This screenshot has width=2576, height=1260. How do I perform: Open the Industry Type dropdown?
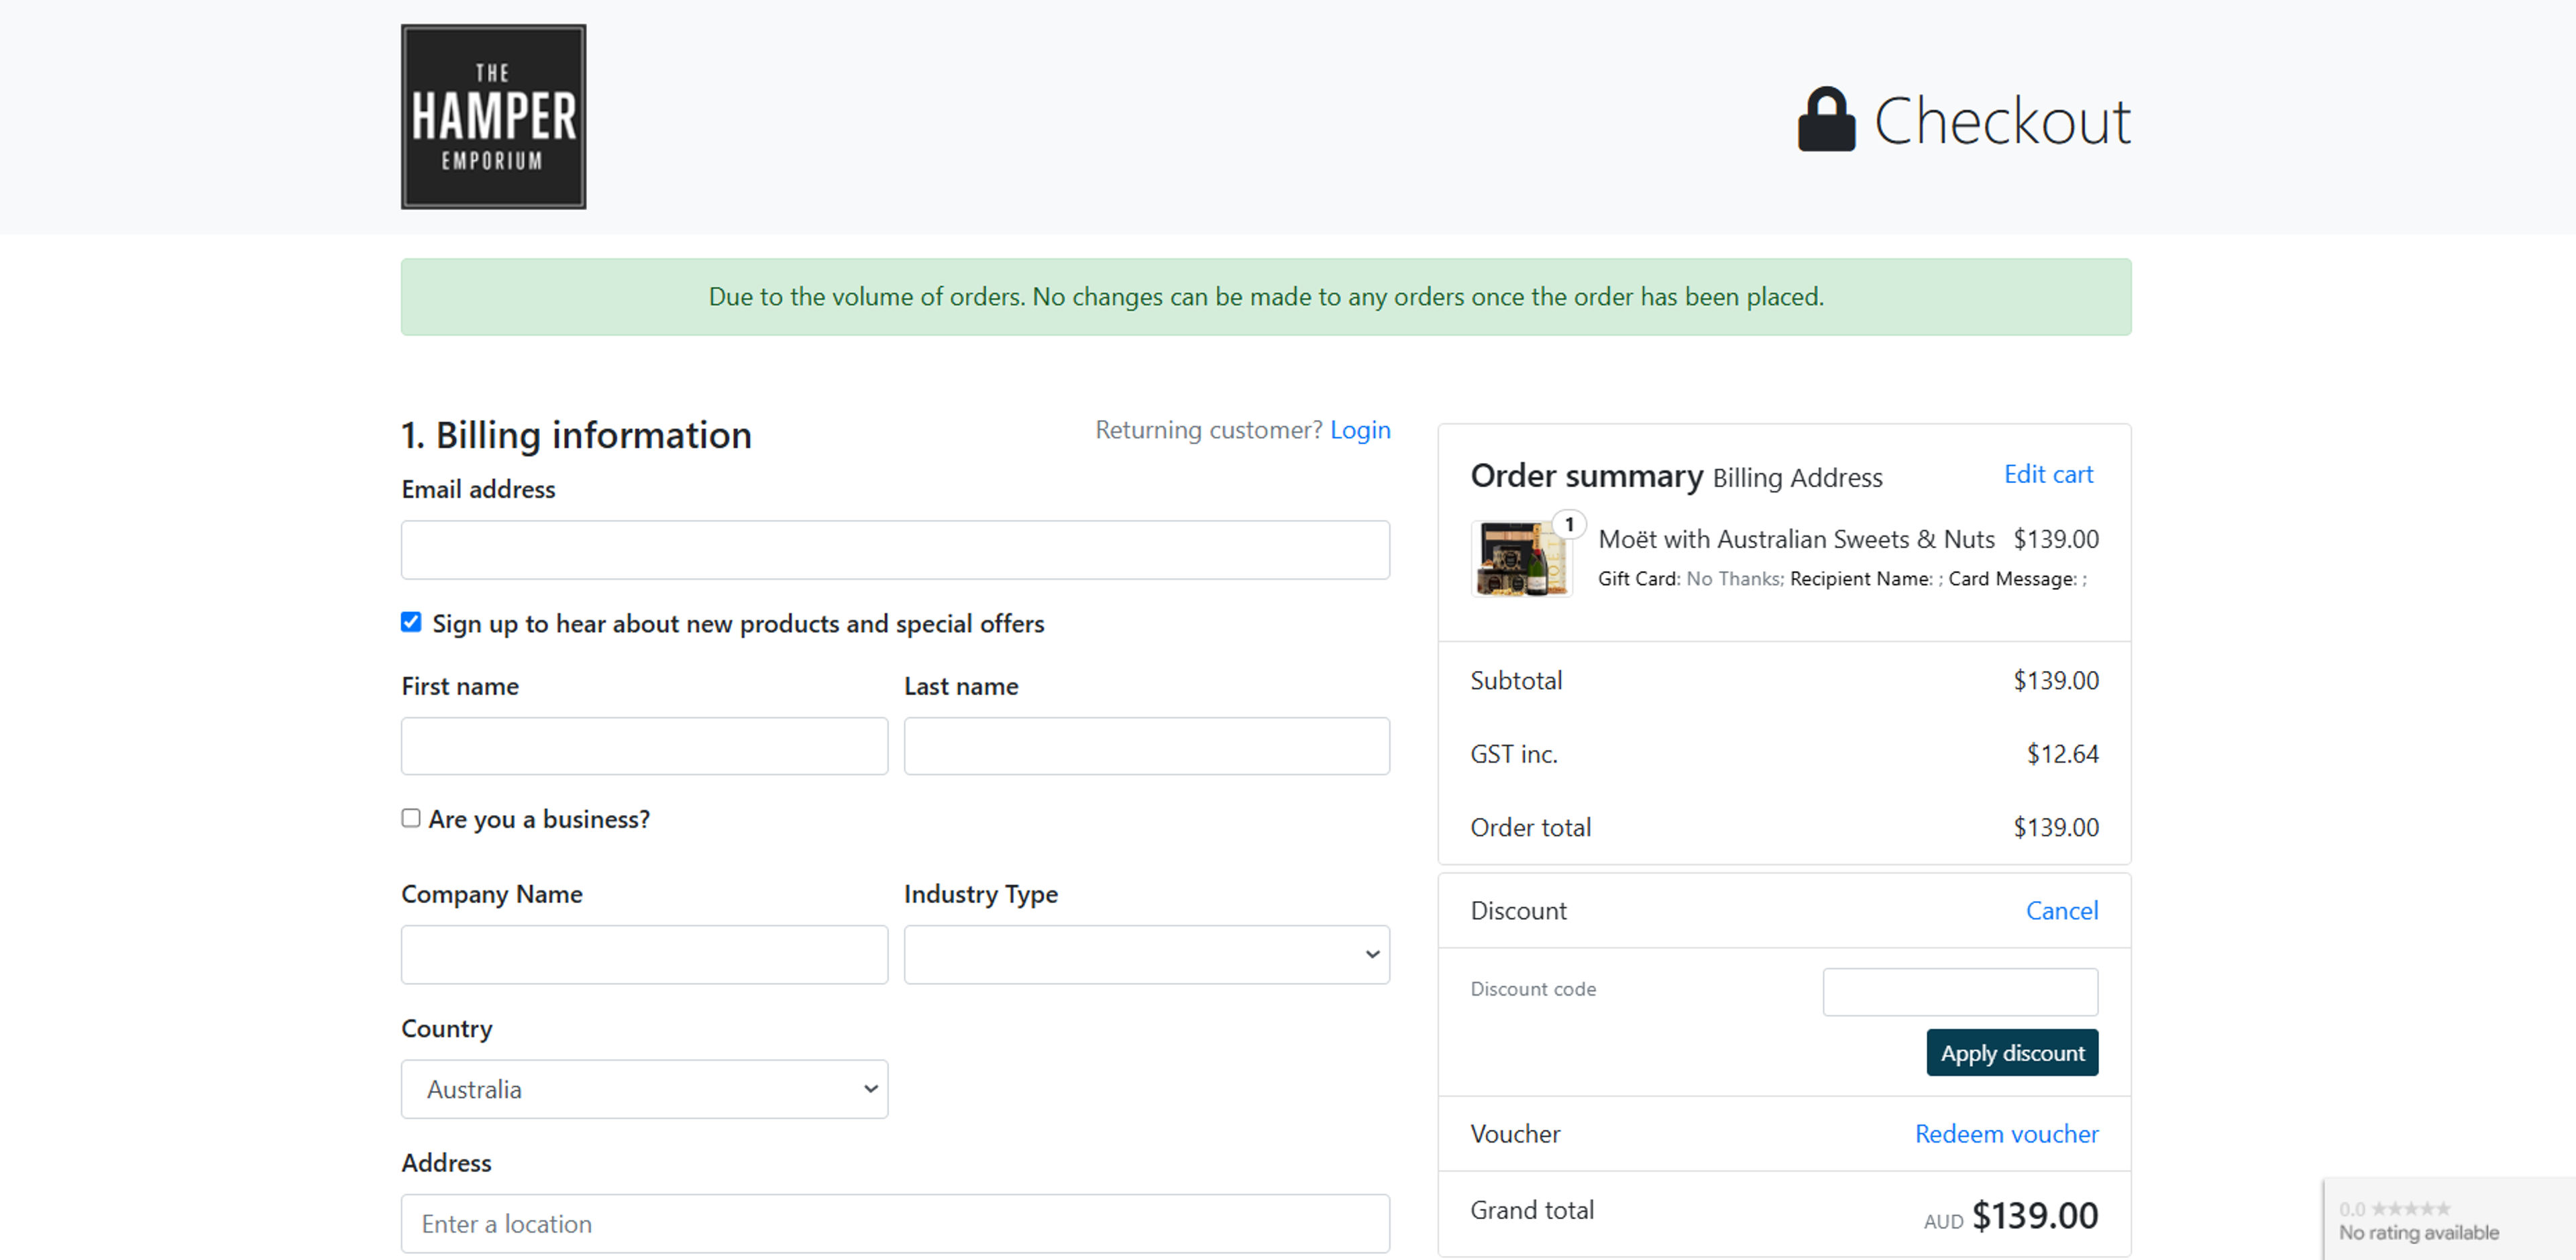click(1146, 954)
